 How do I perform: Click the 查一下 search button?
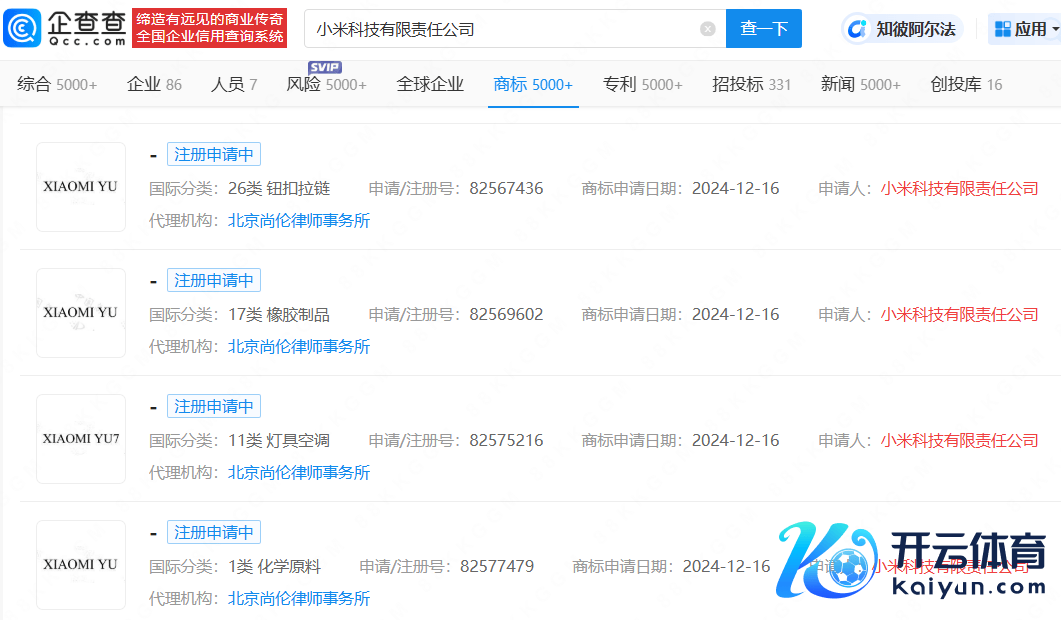click(764, 29)
